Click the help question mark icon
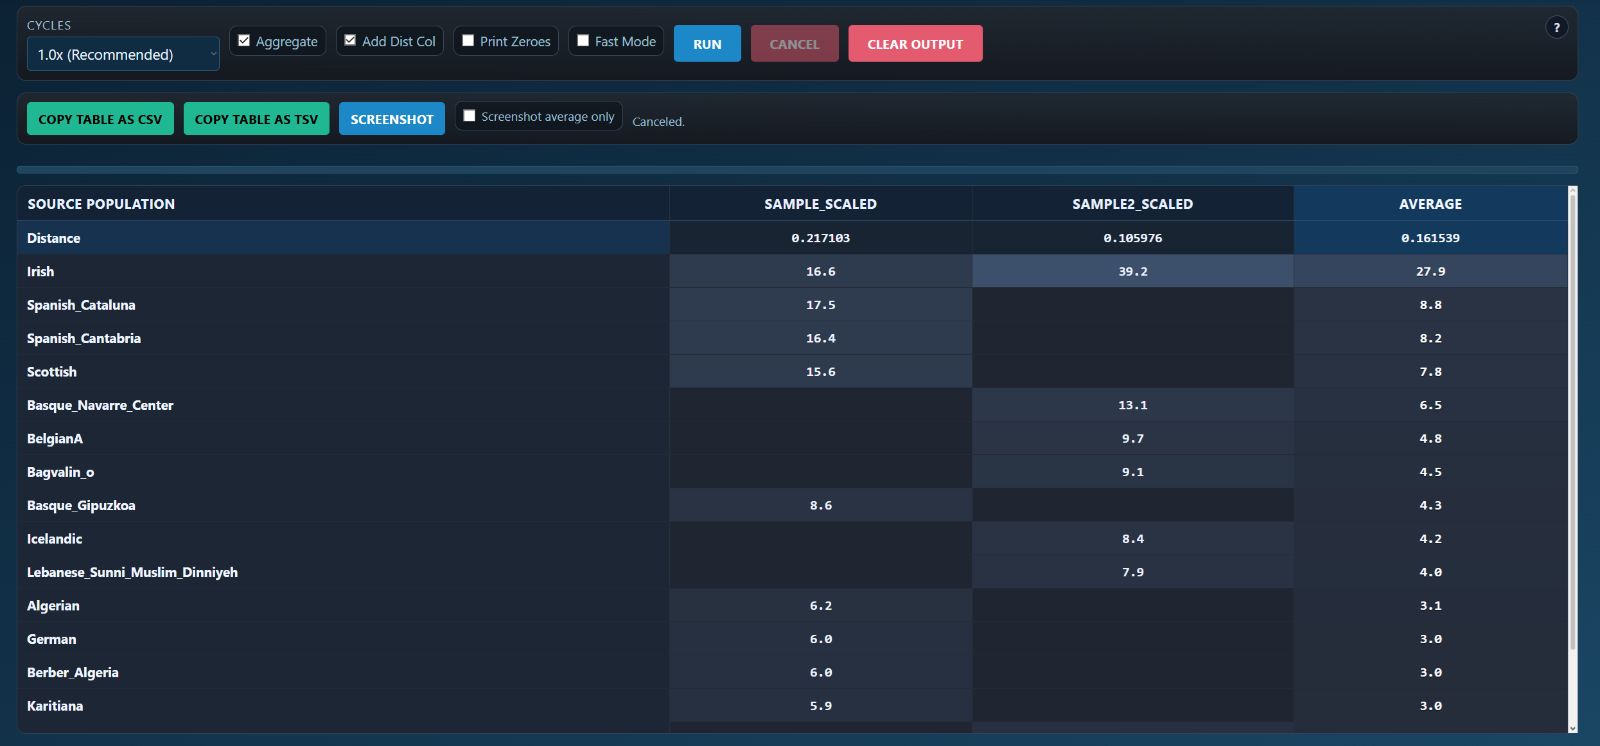The height and width of the screenshot is (746, 1600). (1556, 28)
